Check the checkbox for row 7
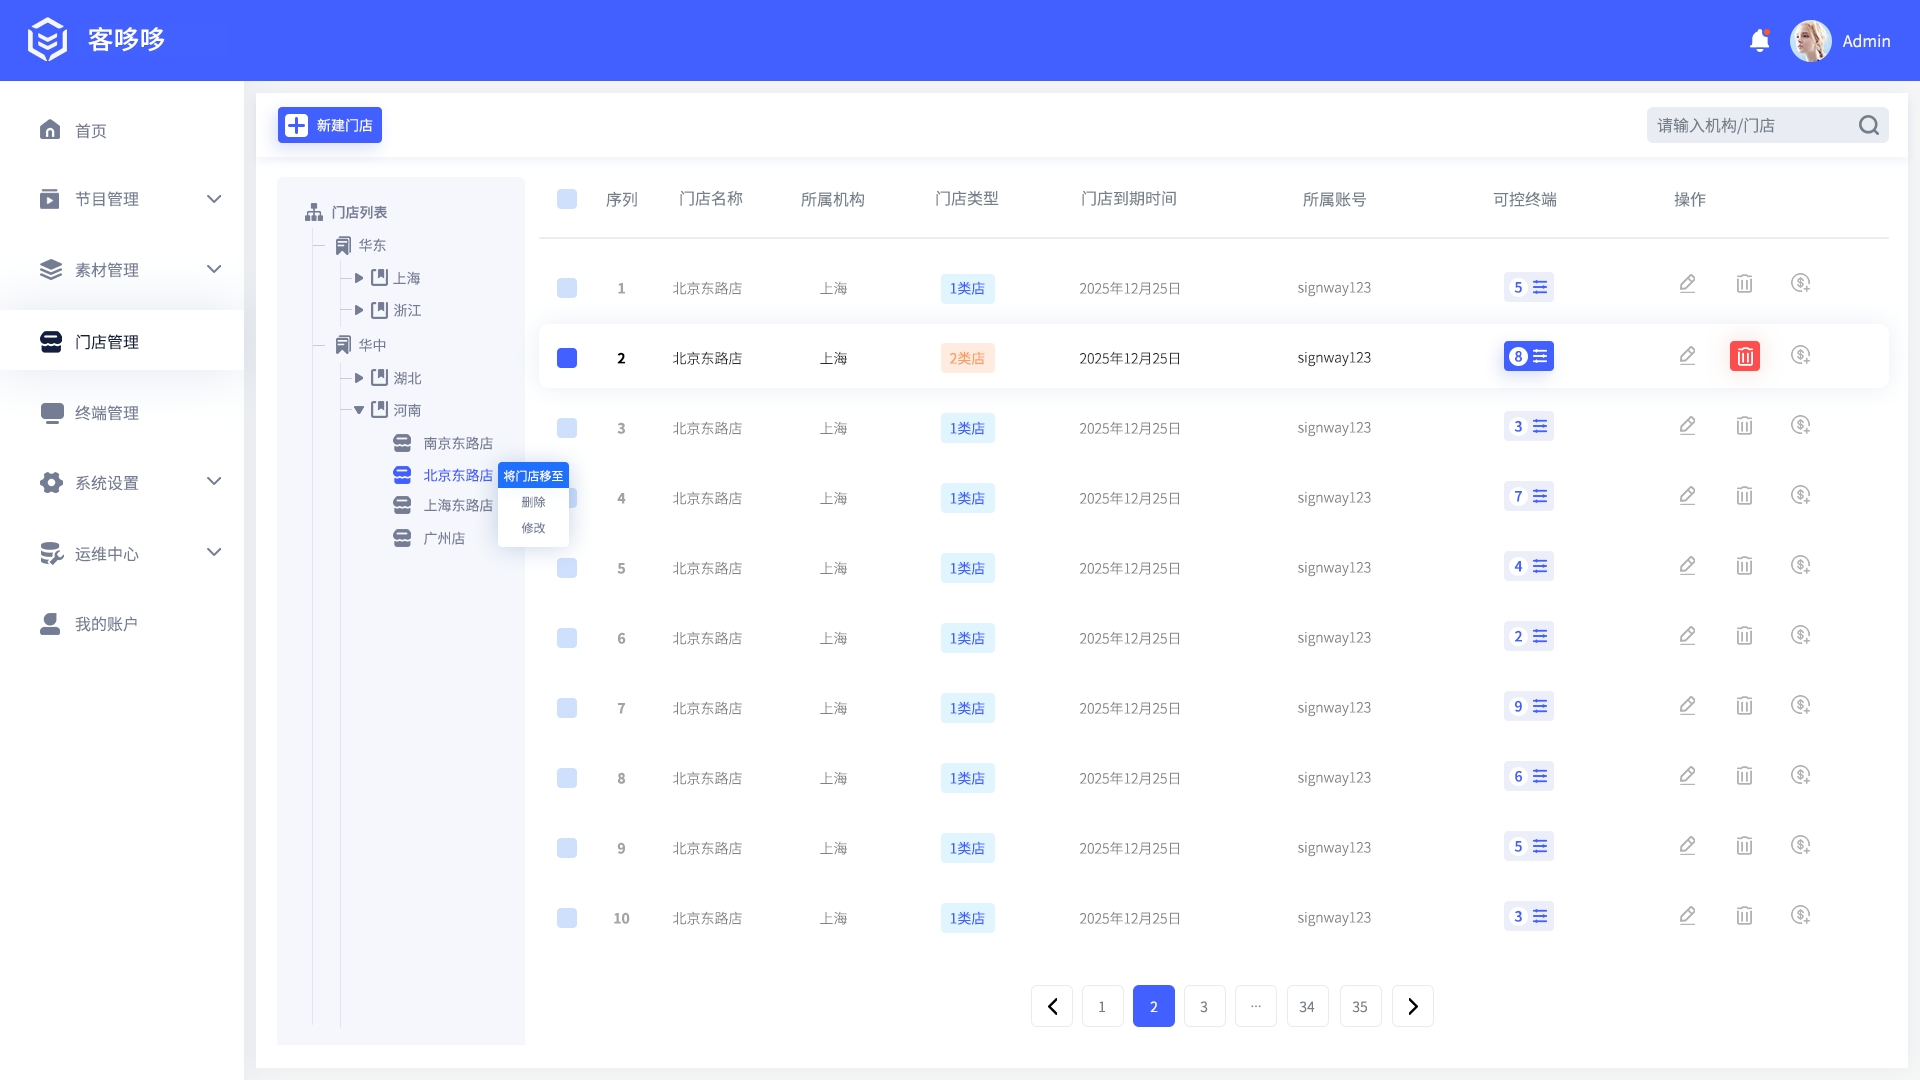 pos(567,708)
